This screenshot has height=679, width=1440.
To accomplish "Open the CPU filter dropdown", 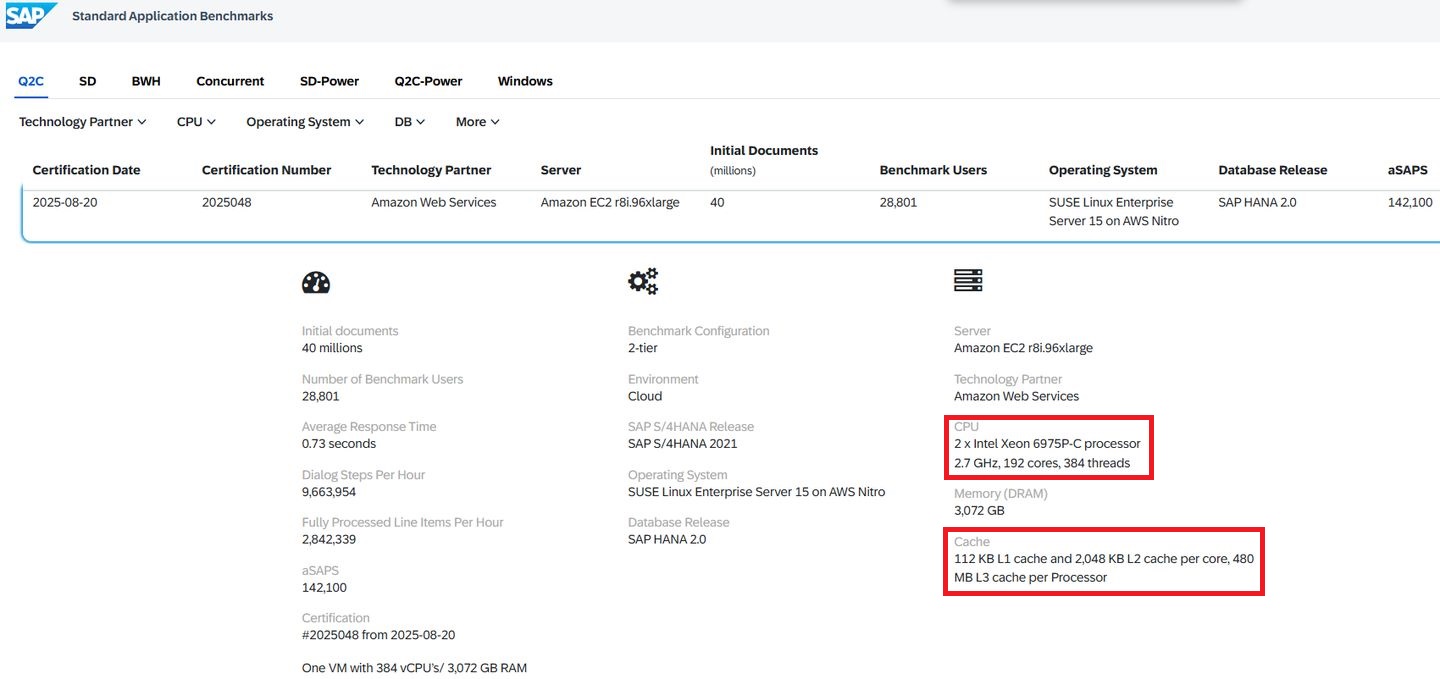I will pyautogui.click(x=196, y=122).
